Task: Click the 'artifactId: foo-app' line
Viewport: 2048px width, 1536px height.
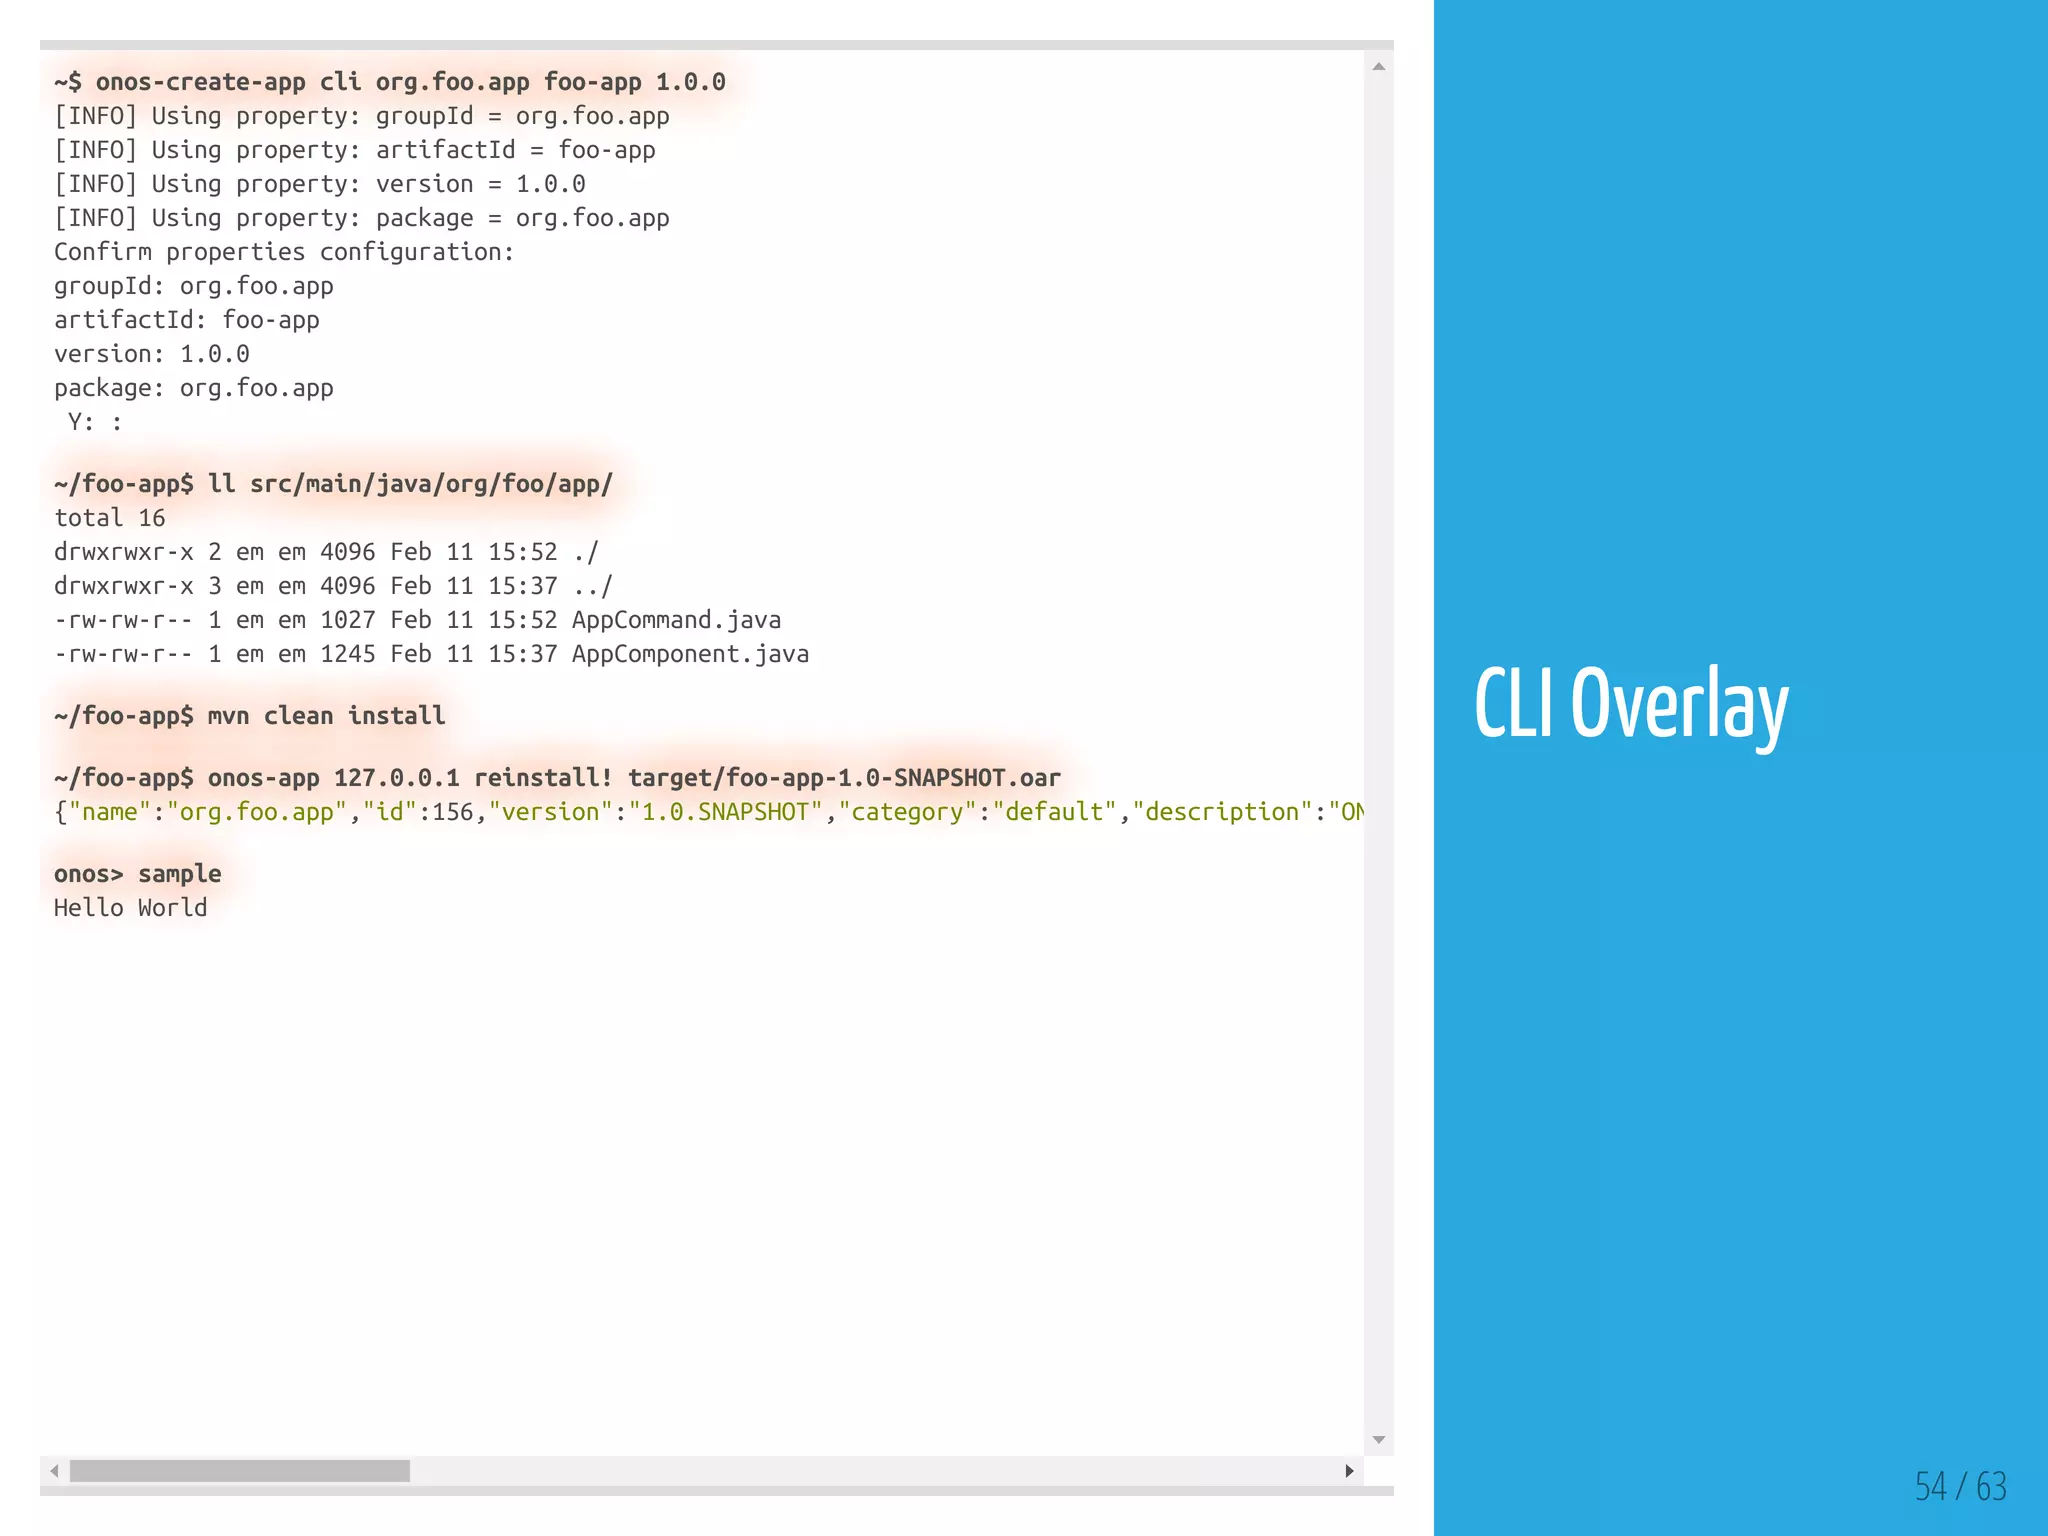Action: 187,320
